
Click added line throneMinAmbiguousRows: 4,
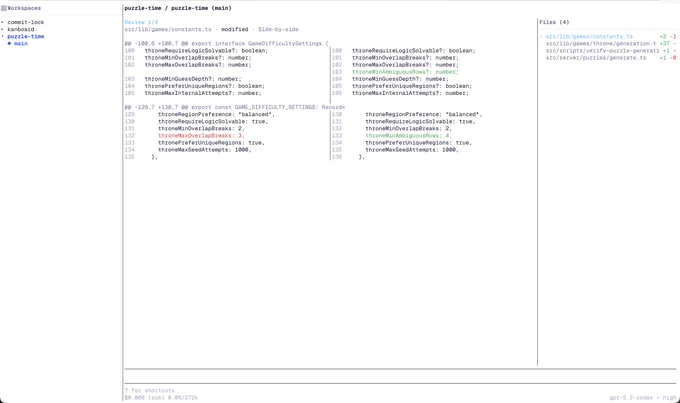408,135
